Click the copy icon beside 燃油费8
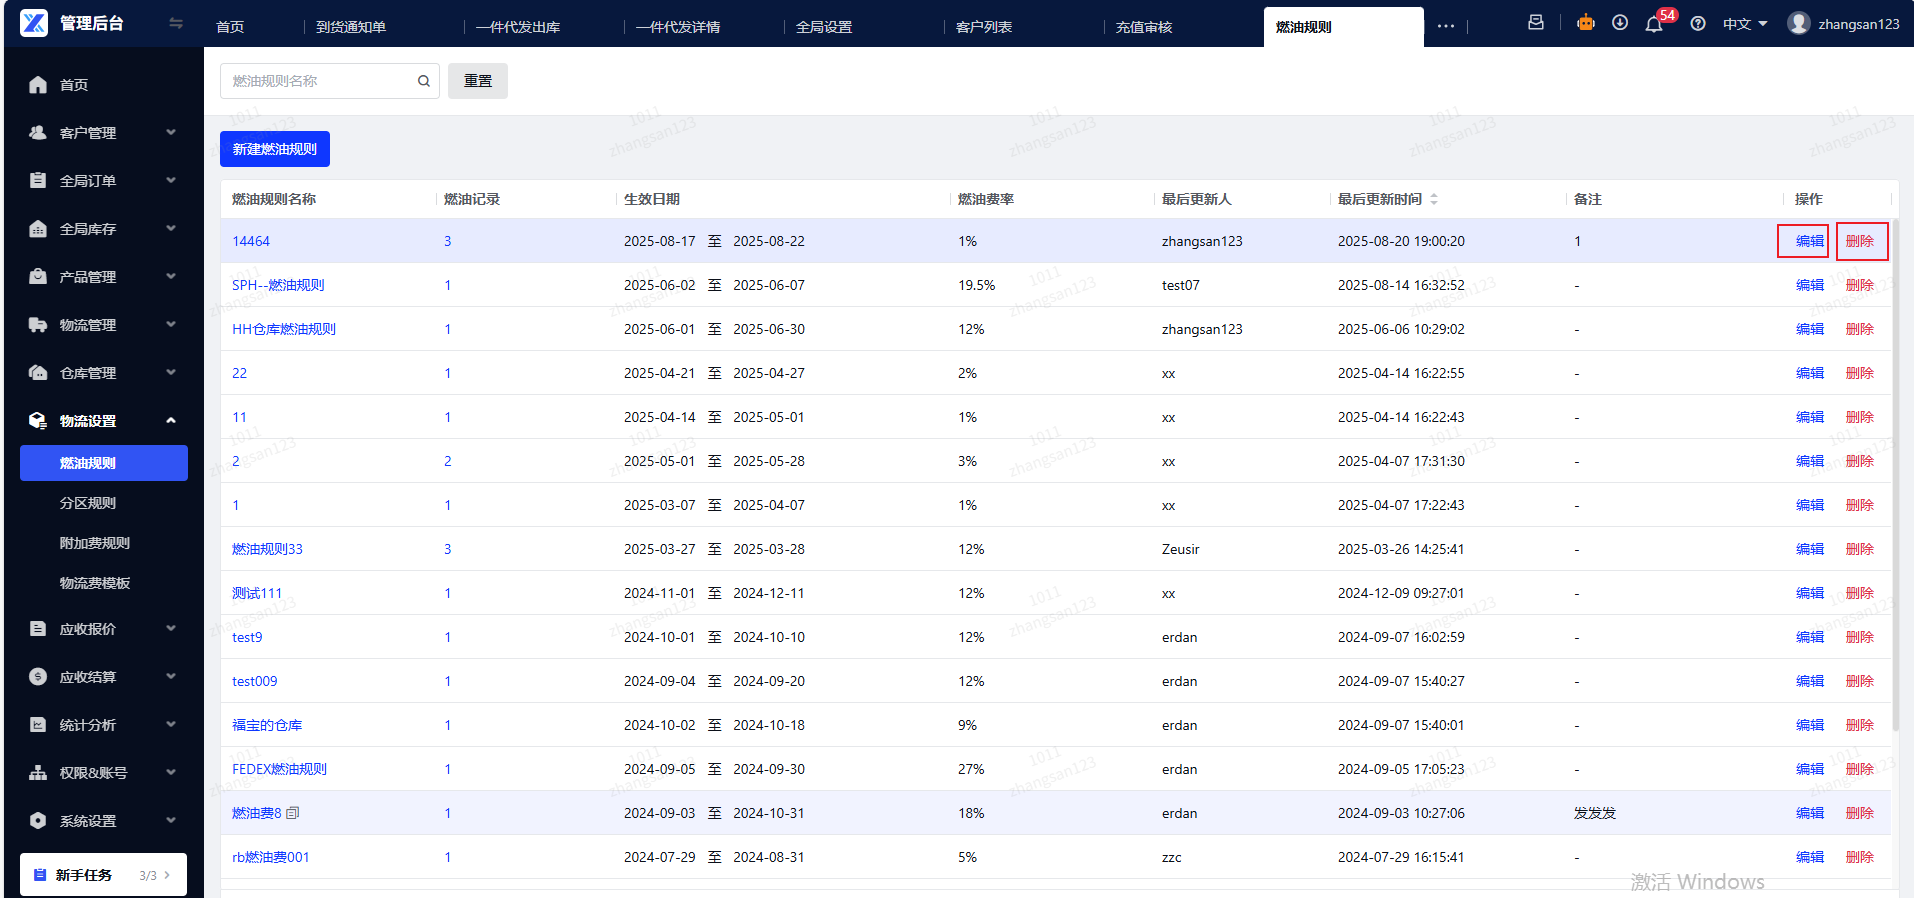1914x898 pixels. coord(293,813)
